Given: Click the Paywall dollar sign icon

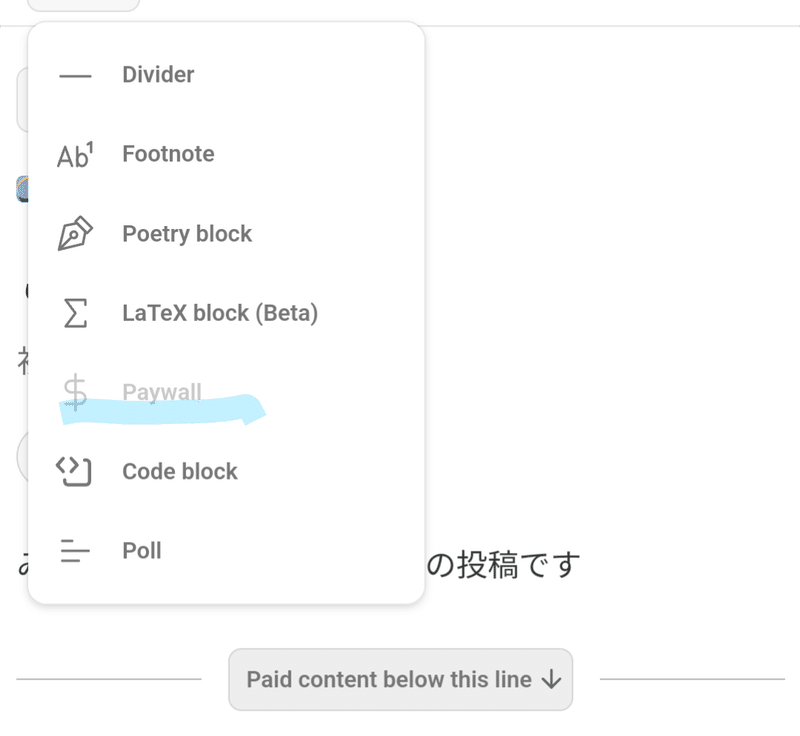Looking at the screenshot, I should (x=75, y=392).
